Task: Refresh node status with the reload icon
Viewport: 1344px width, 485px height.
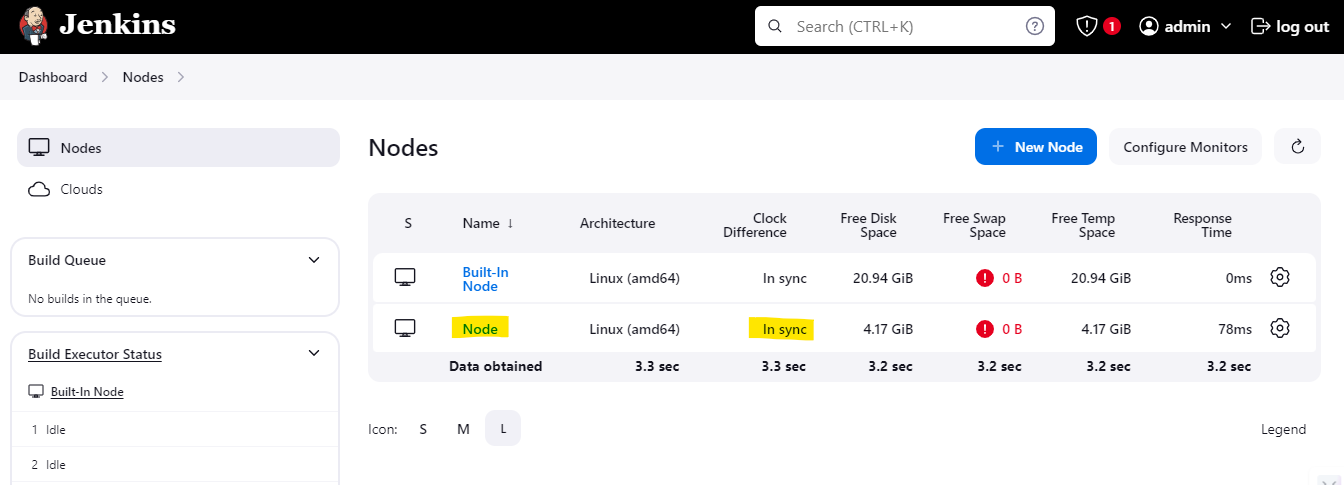Action: click(x=1298, y=147)
